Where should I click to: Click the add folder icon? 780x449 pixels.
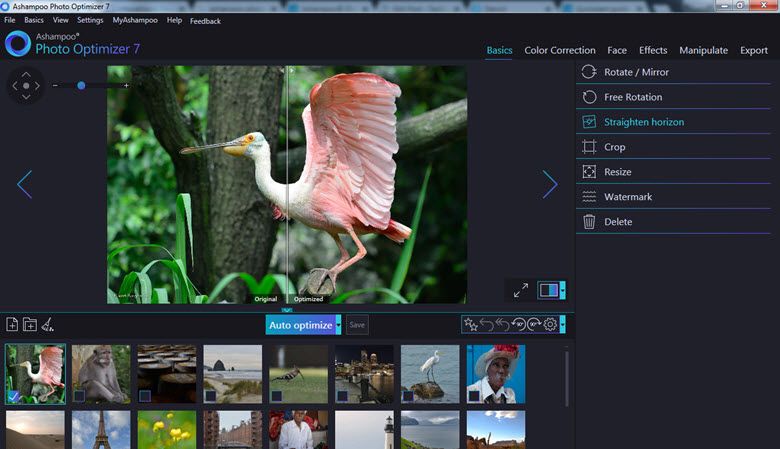[x=30, y=325]
